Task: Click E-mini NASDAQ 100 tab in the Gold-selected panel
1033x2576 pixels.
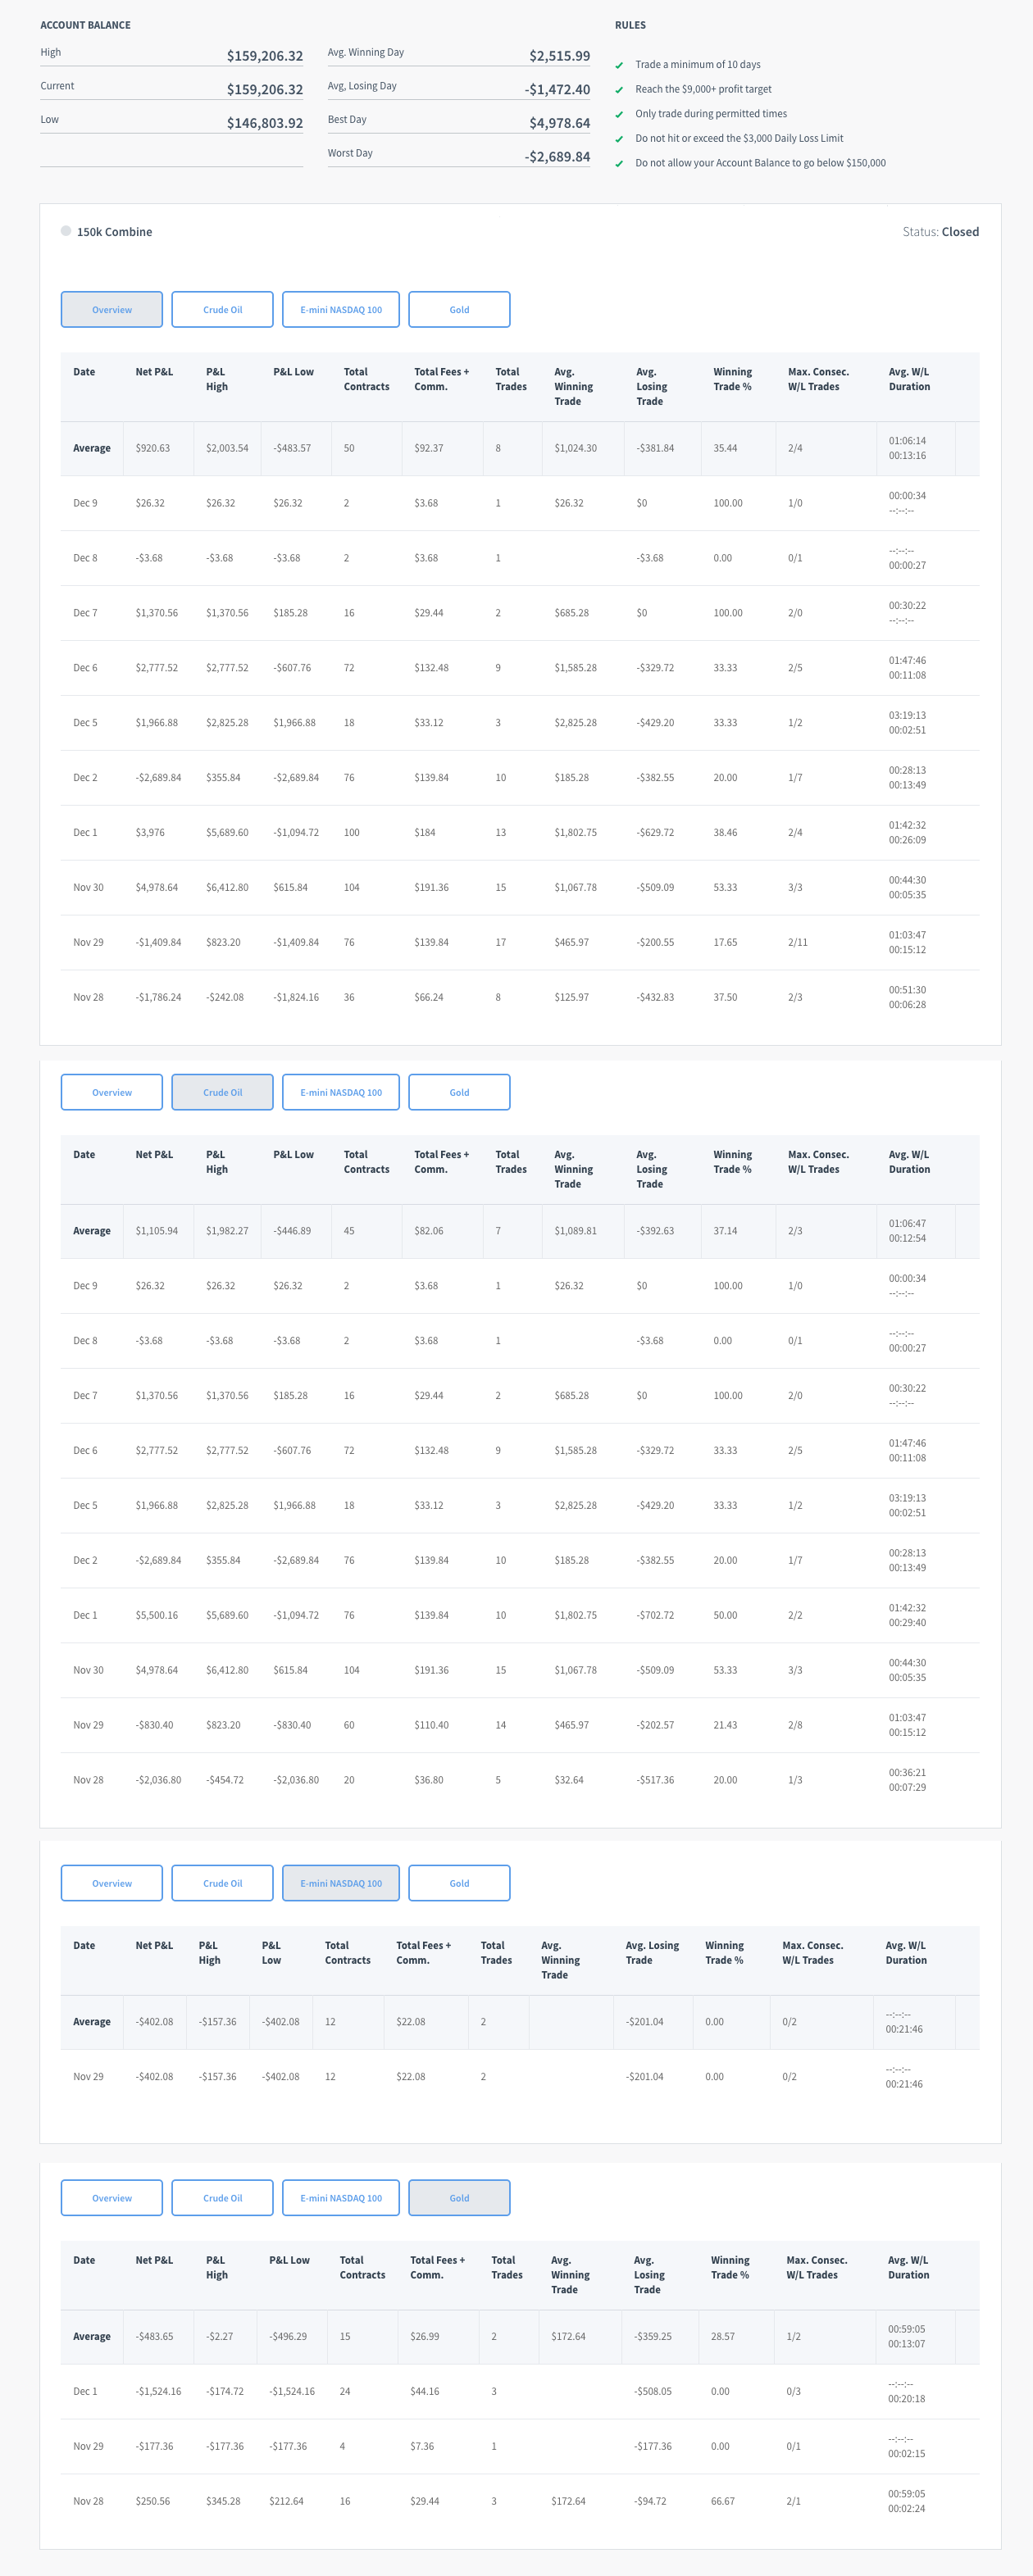Action: click(x=340, y=2198)
